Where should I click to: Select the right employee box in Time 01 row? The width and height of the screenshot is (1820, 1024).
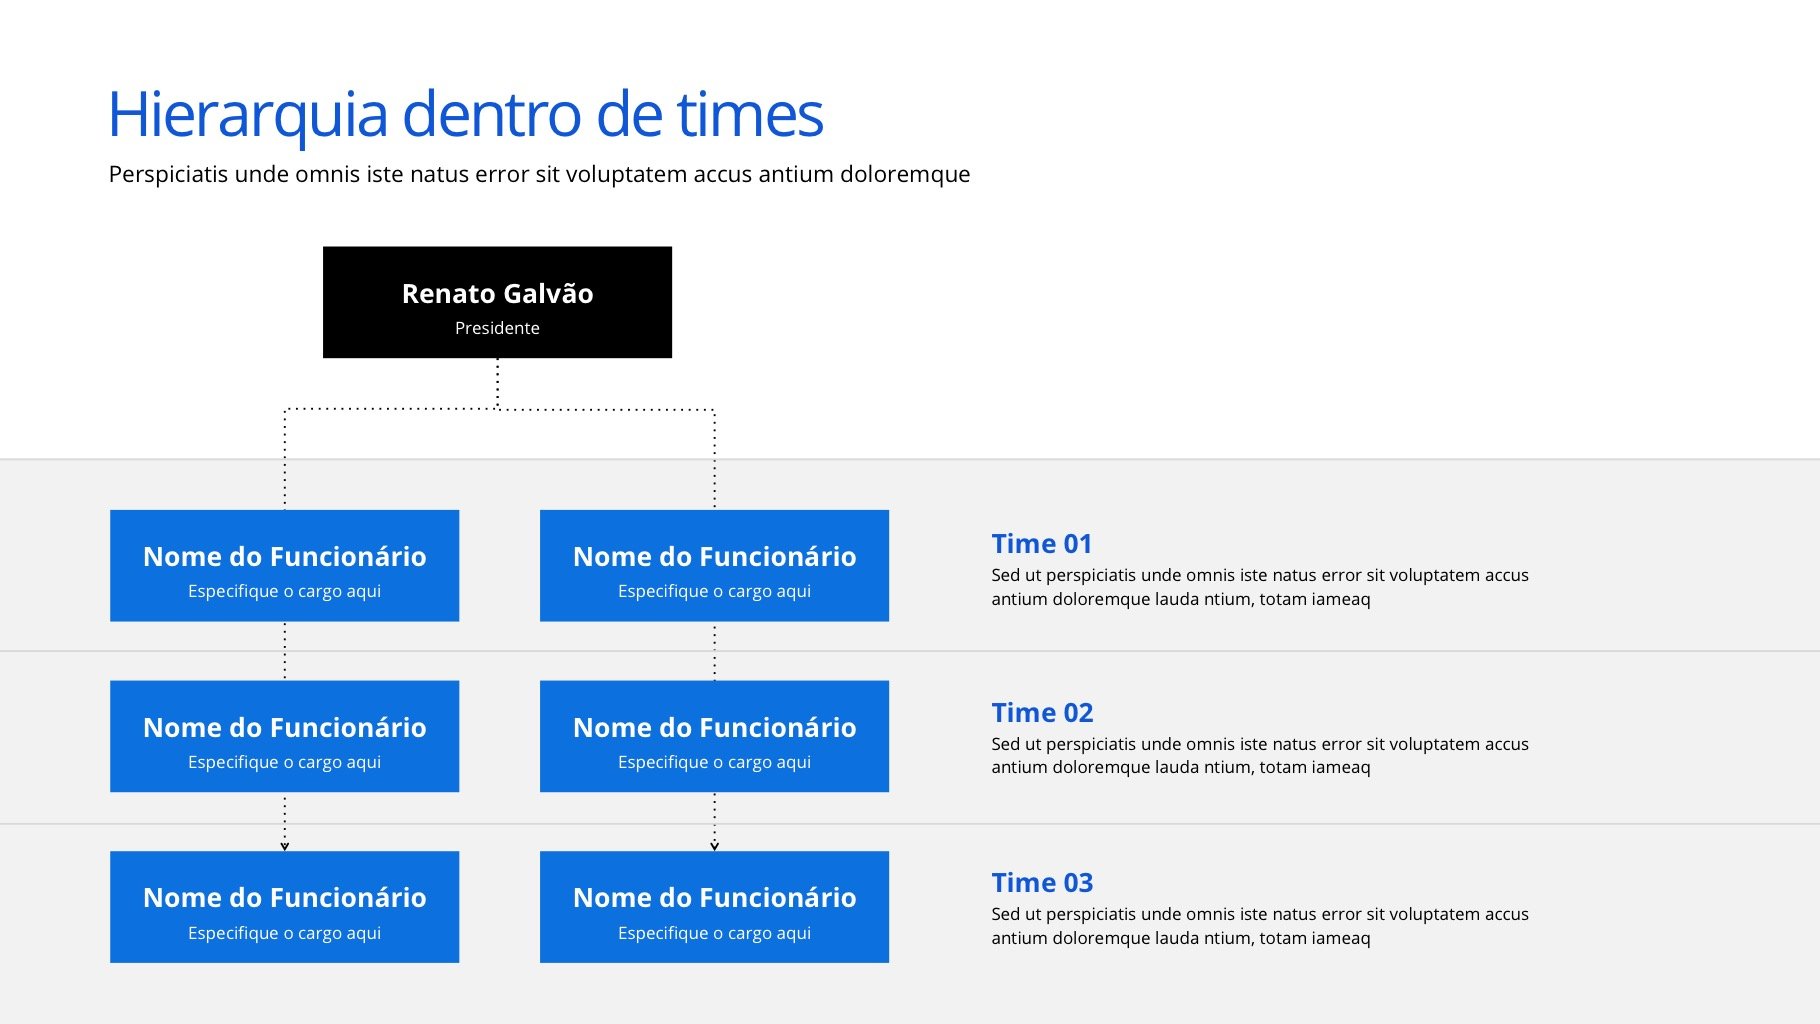714,566
